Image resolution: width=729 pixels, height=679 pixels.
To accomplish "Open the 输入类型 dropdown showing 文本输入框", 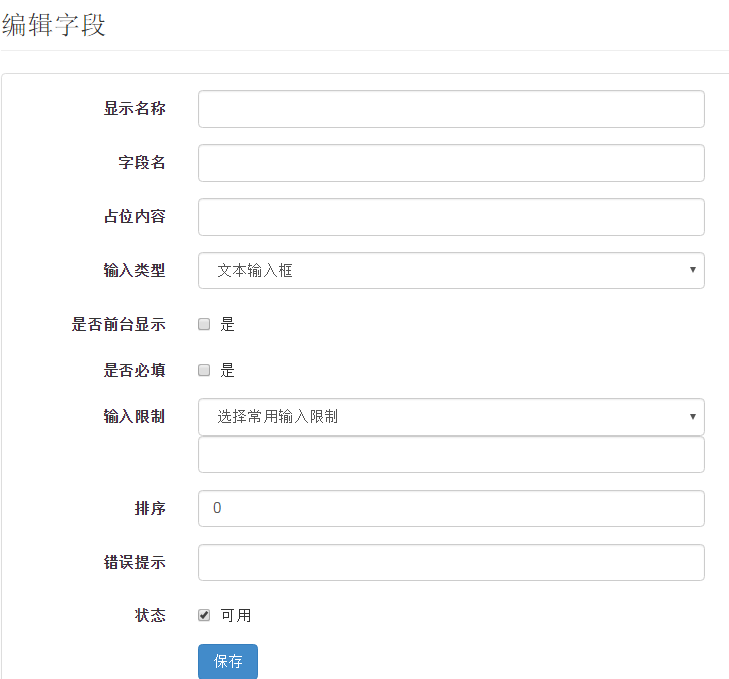I will pos(451,270).
